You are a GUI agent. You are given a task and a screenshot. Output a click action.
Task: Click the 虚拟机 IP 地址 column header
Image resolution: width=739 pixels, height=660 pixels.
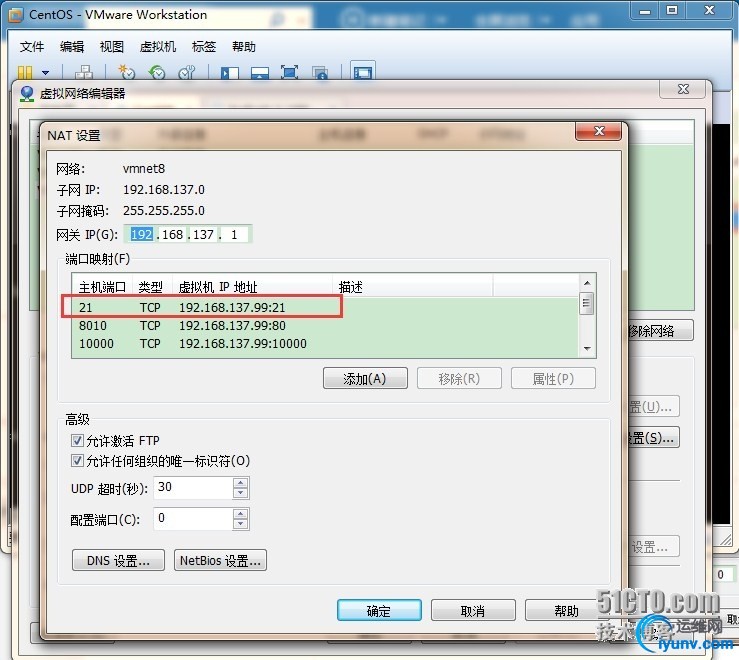[253, 287]
